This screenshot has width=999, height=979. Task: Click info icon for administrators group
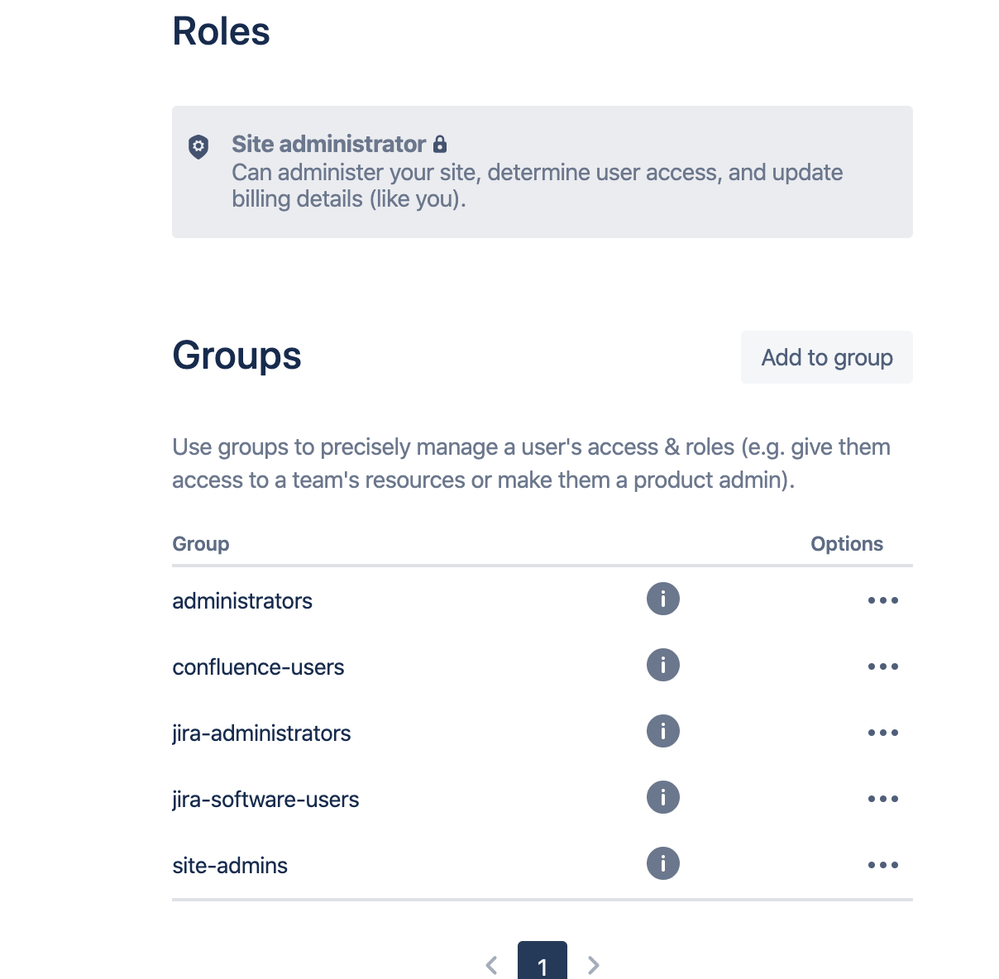[663, 599]
